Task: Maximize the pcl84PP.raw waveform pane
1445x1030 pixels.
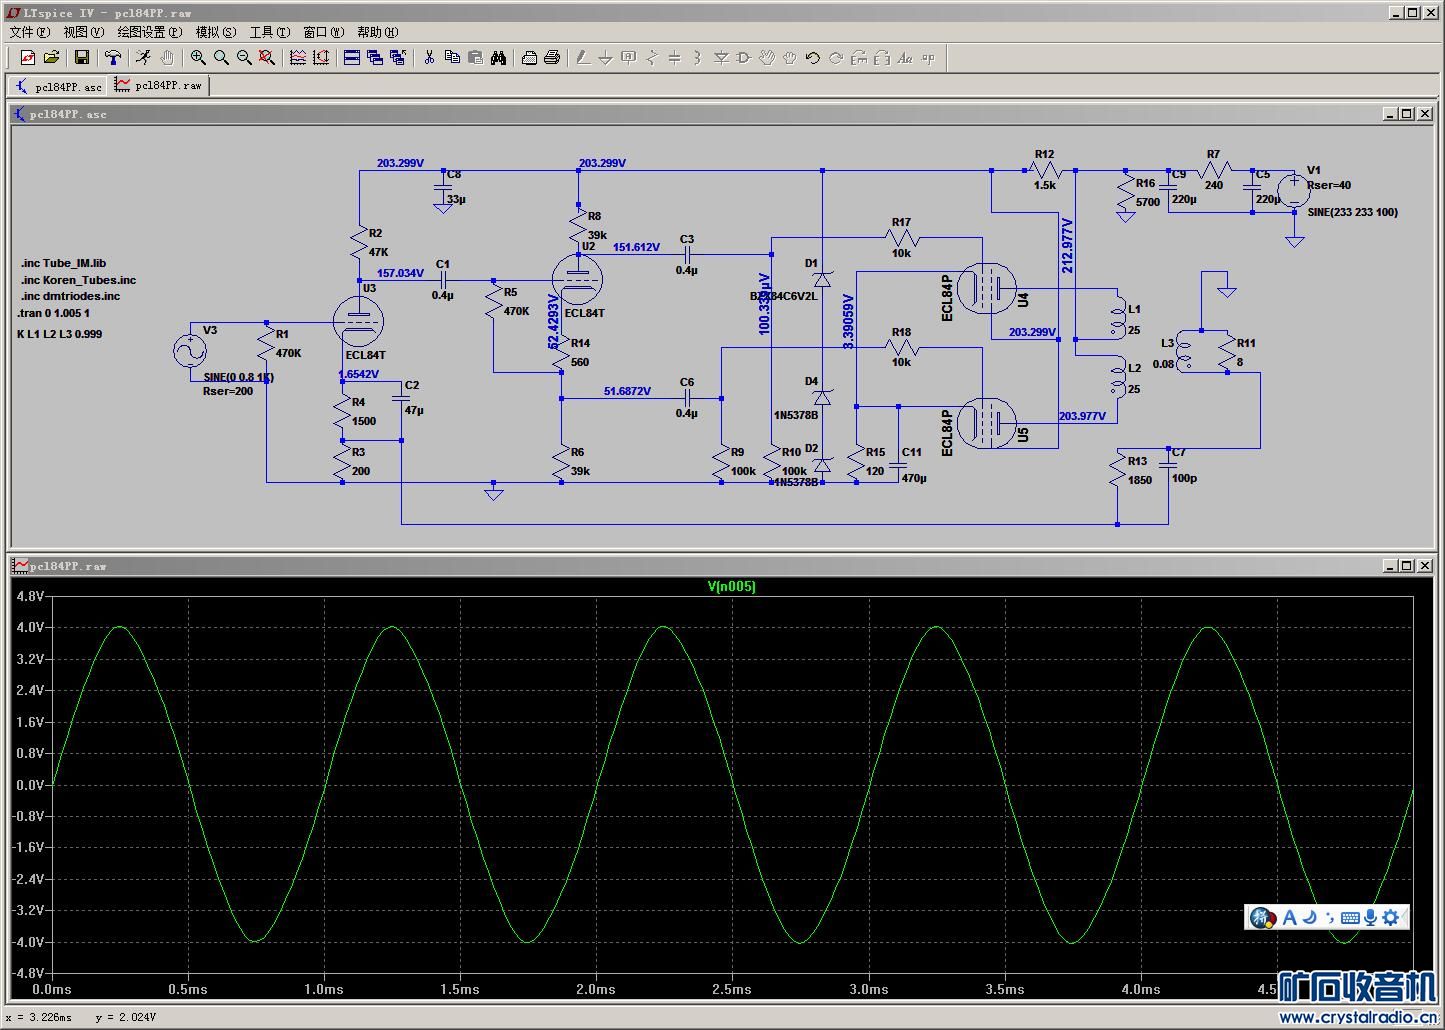Action: point(1406,566)
